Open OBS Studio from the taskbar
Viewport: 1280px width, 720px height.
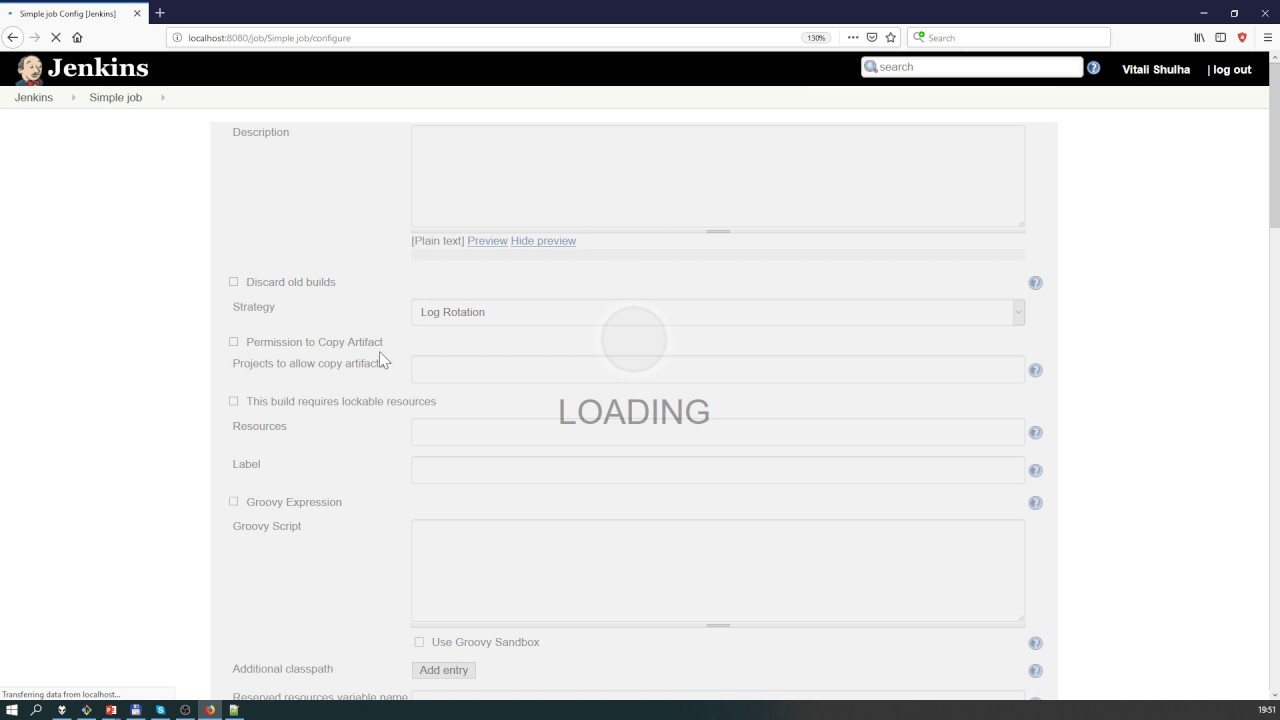click(x=185, y=710)
